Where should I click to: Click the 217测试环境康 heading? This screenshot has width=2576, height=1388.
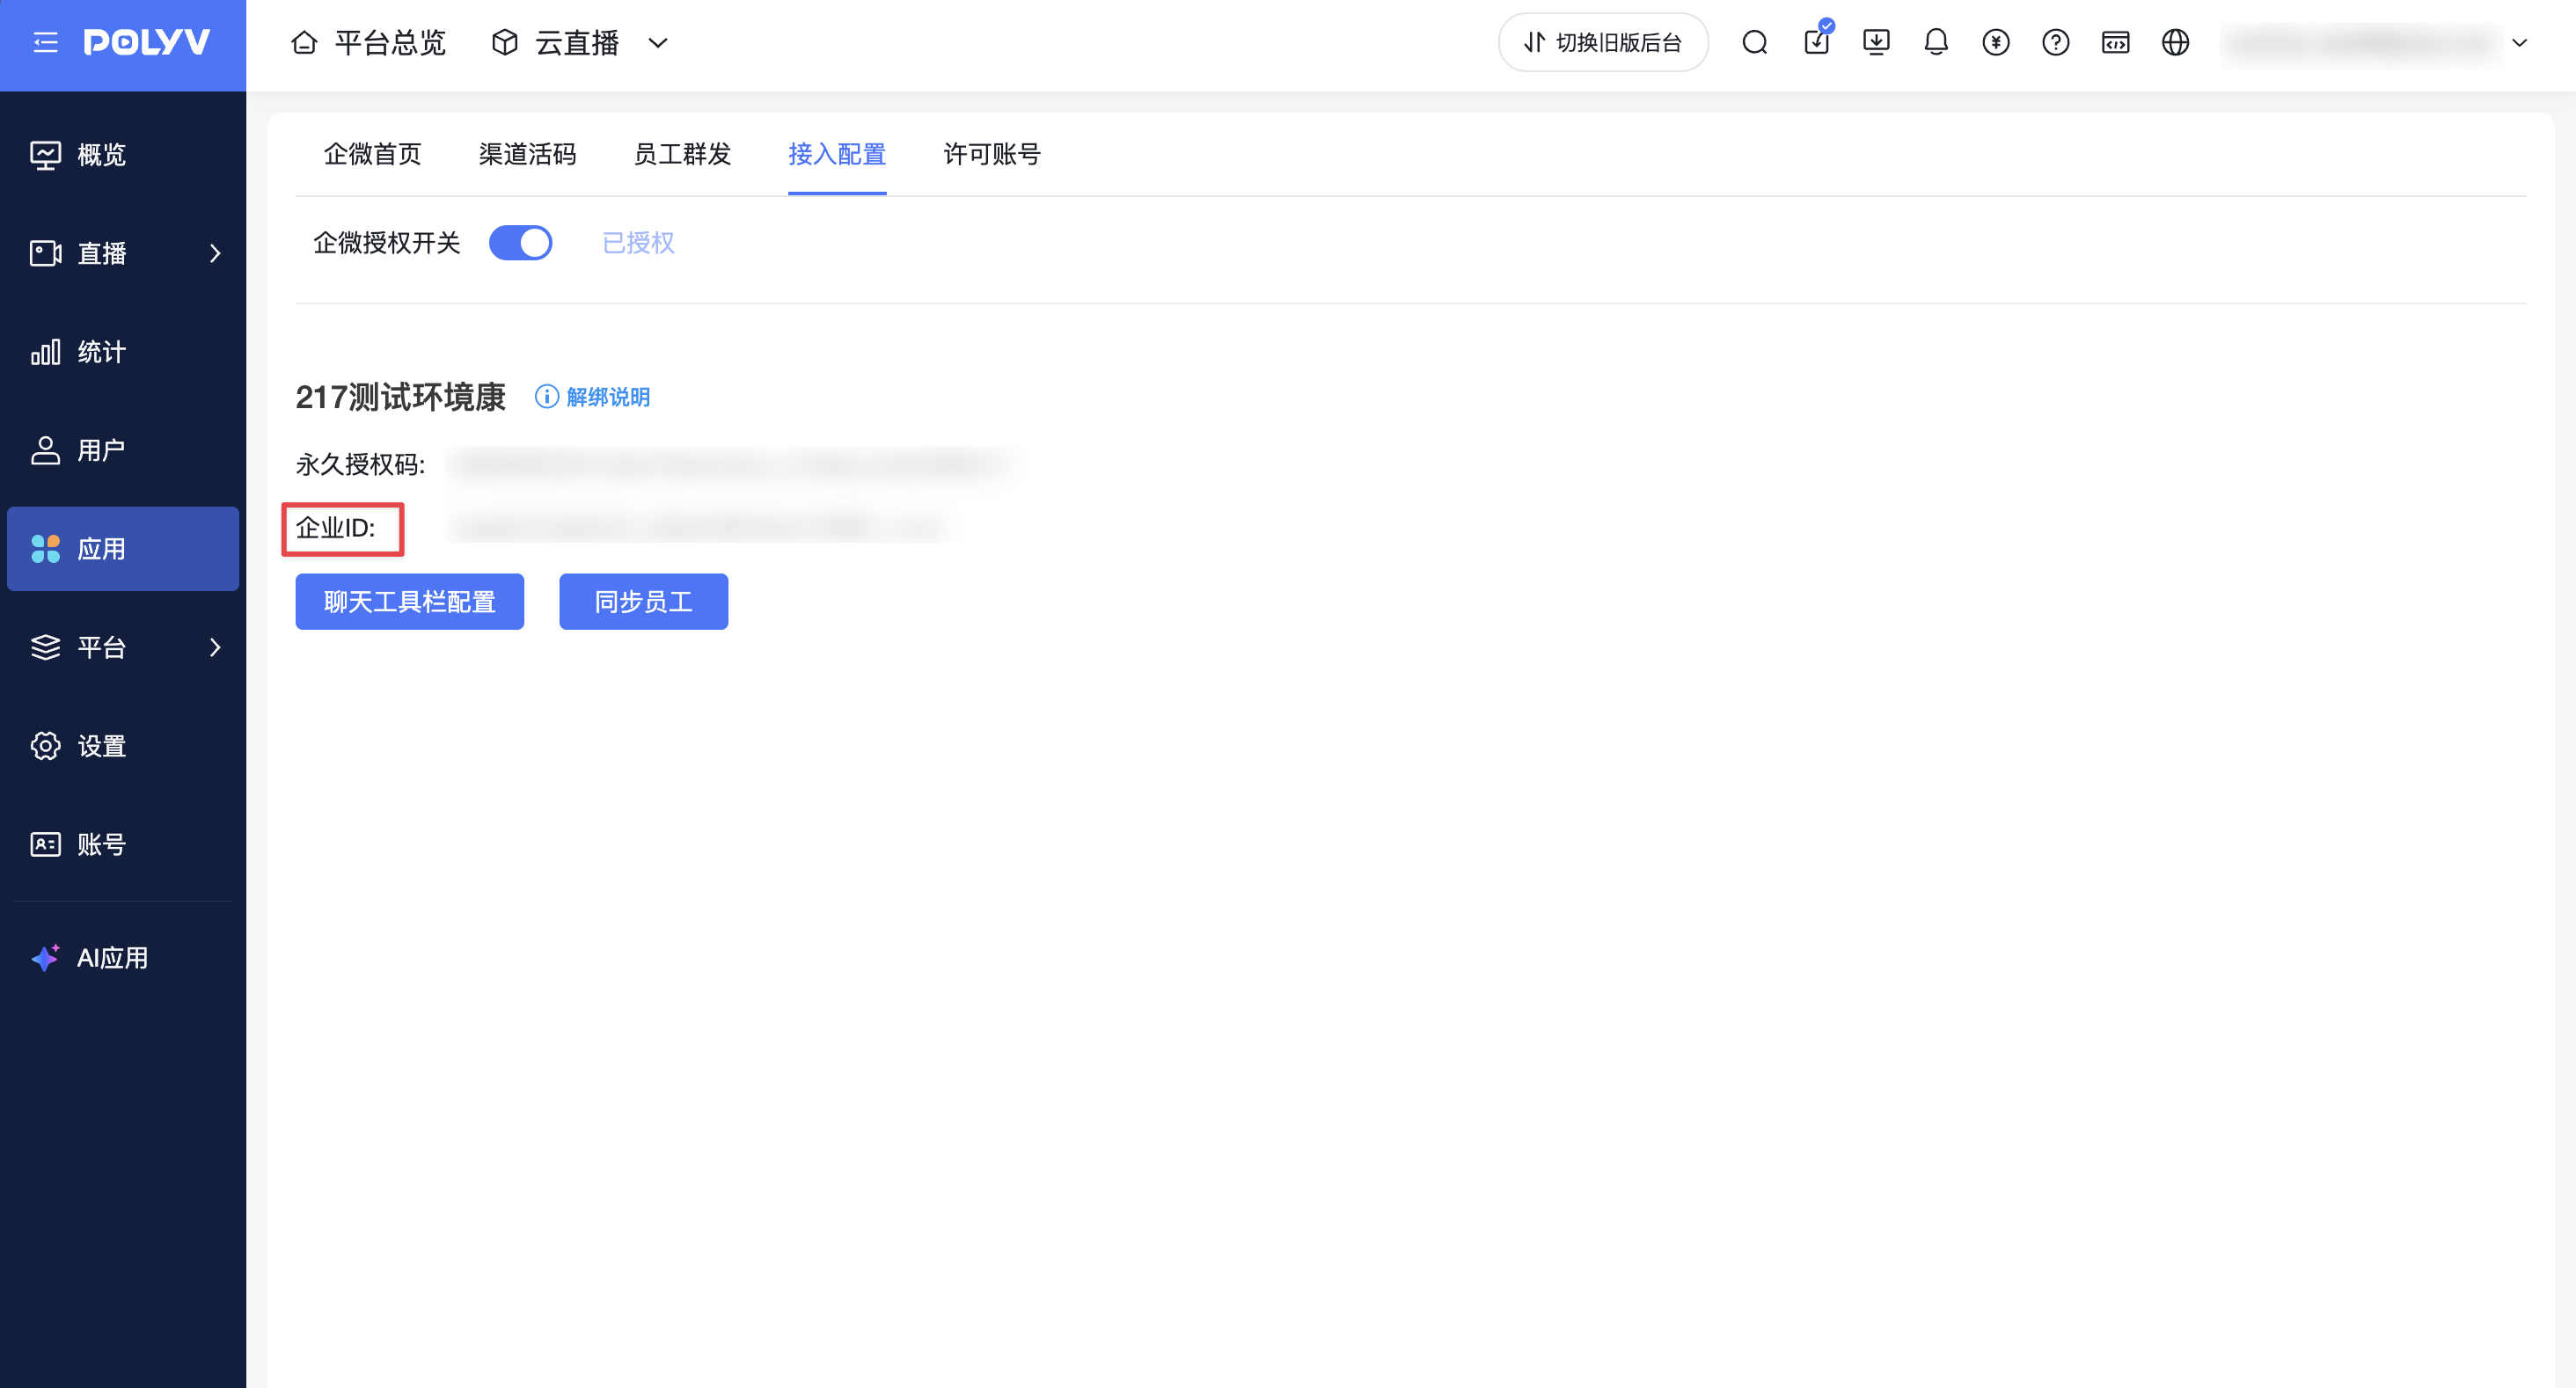coord(401,397)
